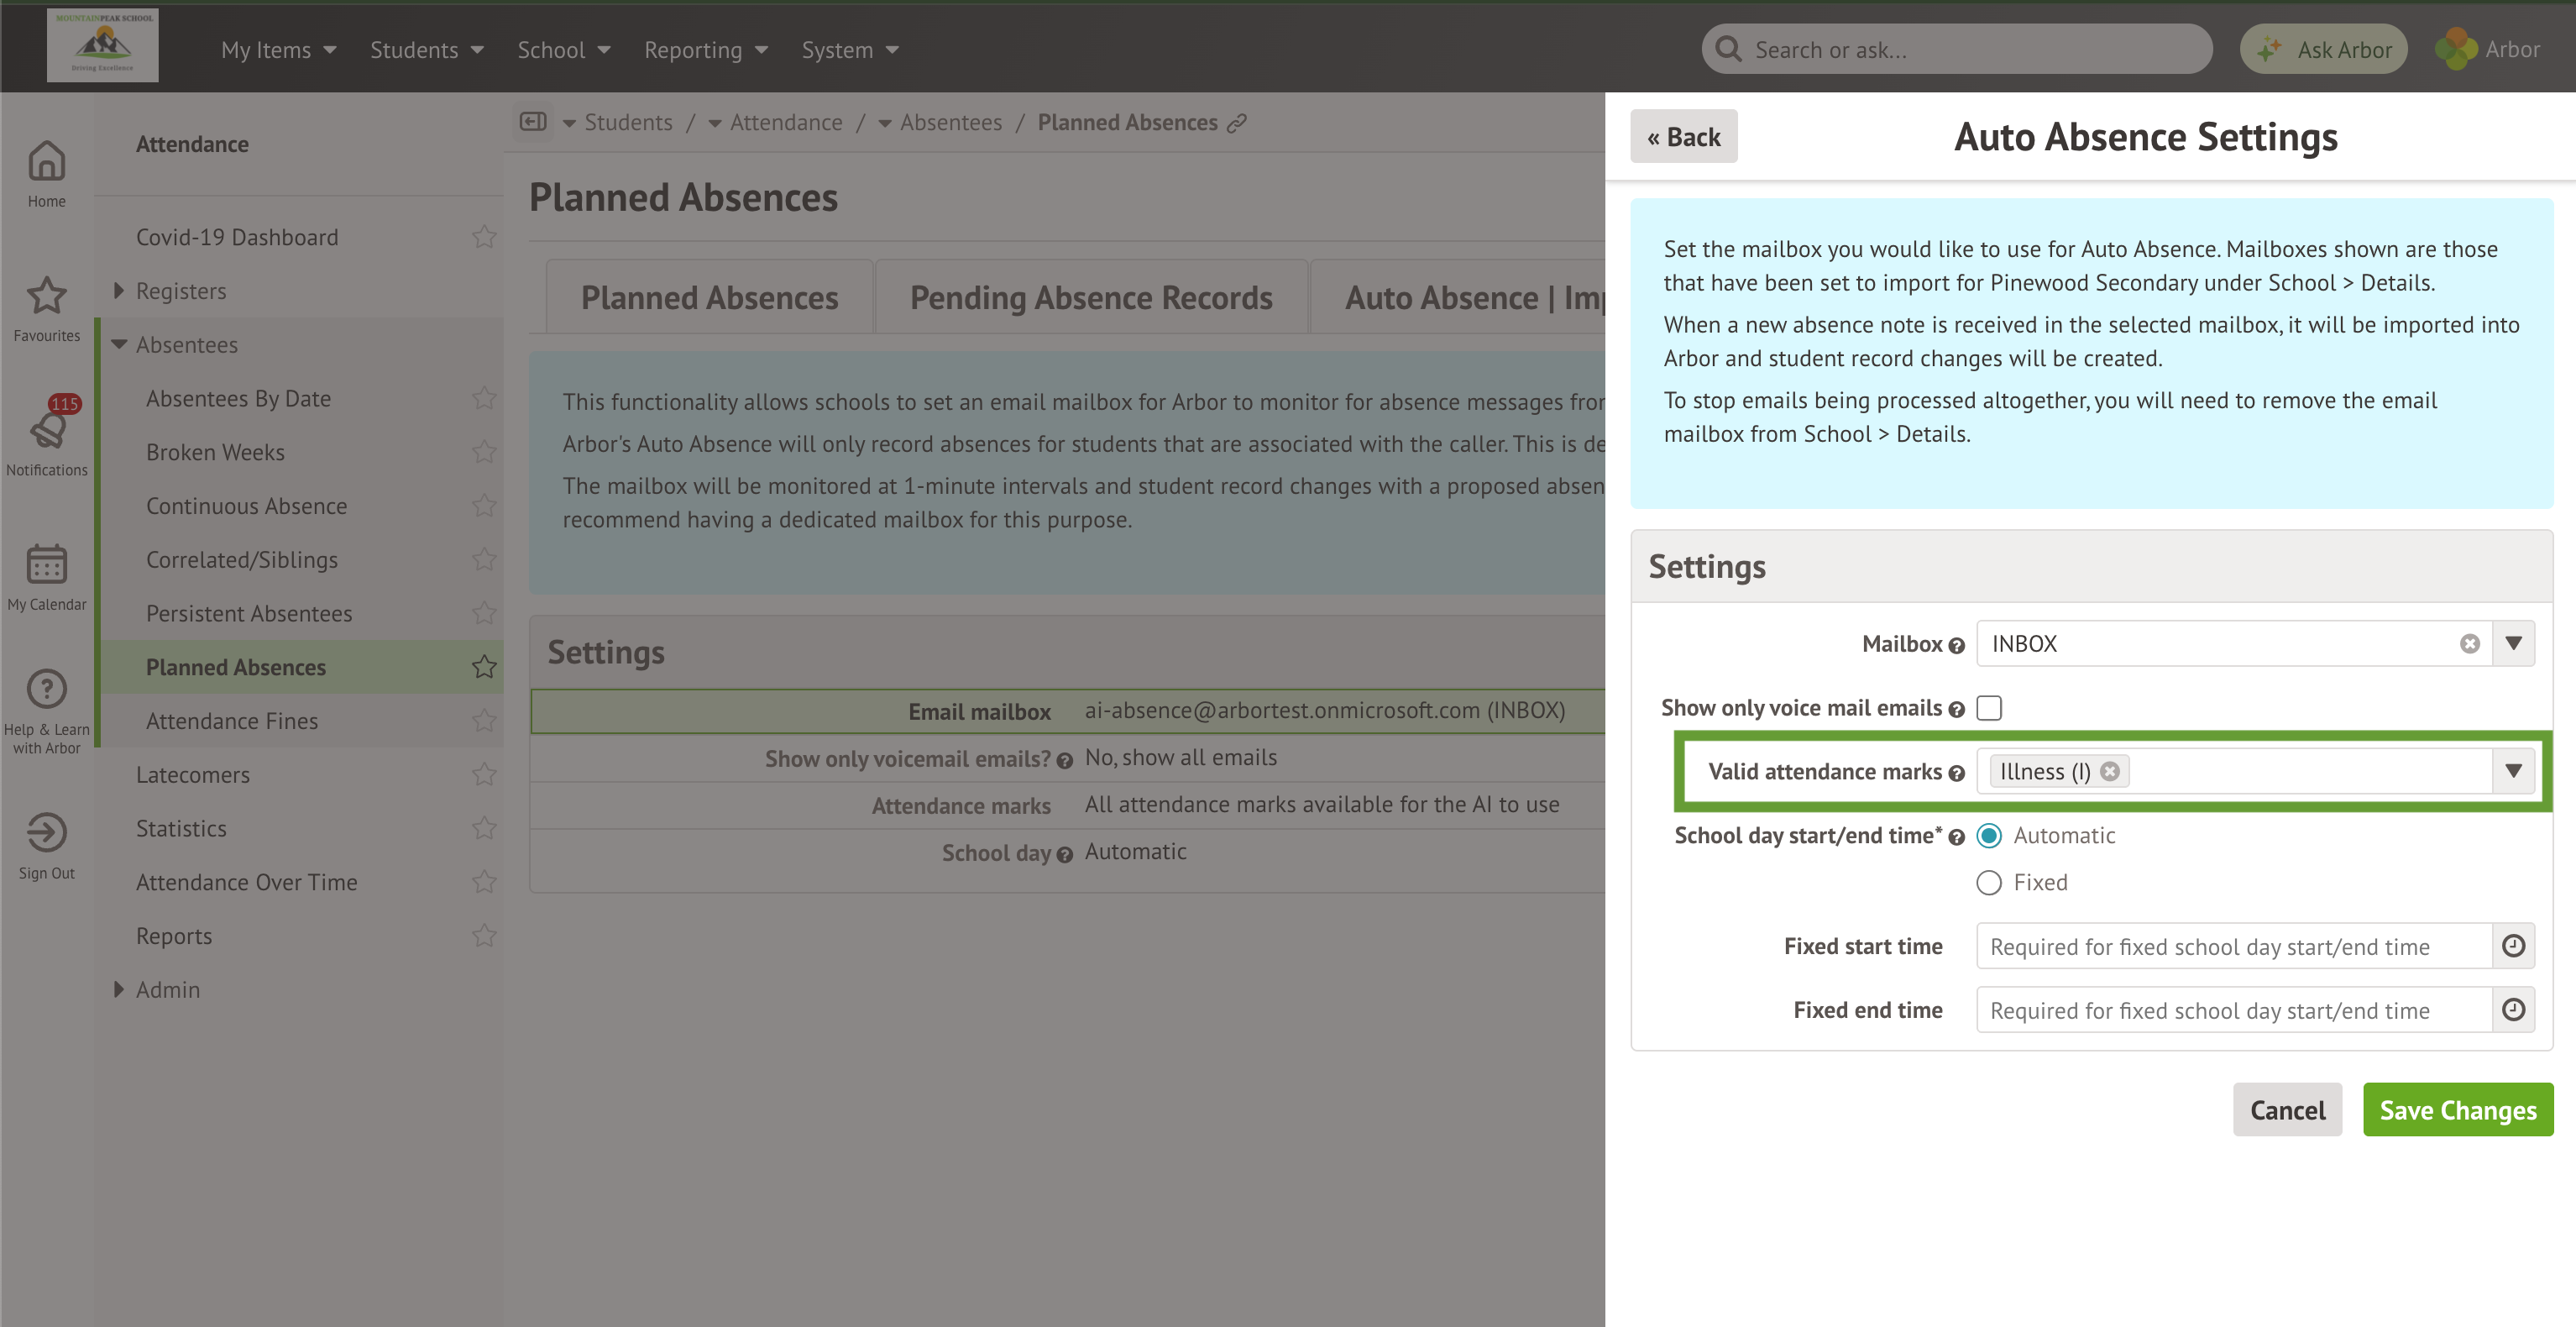Select the Automatic radio option

[x=1989, y=836]
